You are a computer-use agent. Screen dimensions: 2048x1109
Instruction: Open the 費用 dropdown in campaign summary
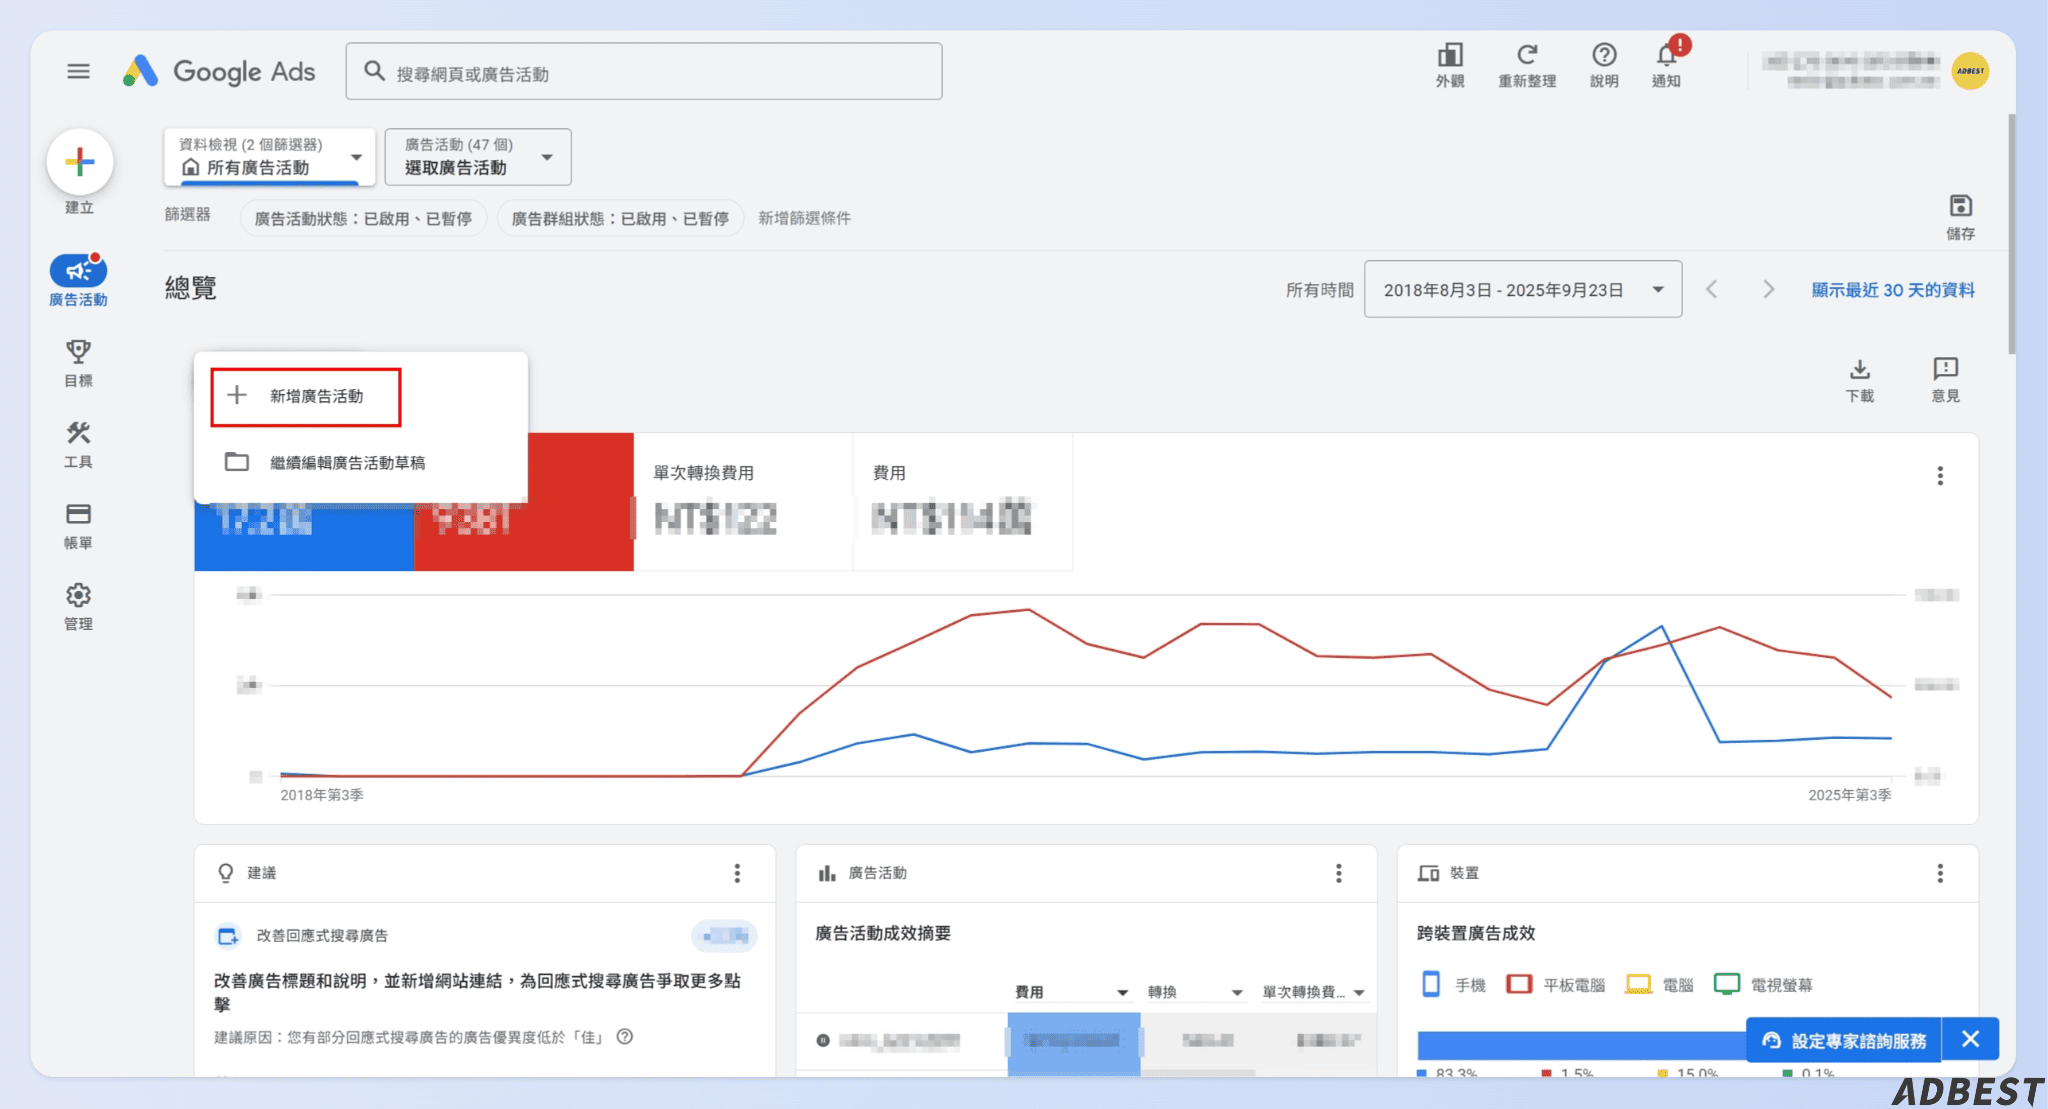click(1068, 991)
